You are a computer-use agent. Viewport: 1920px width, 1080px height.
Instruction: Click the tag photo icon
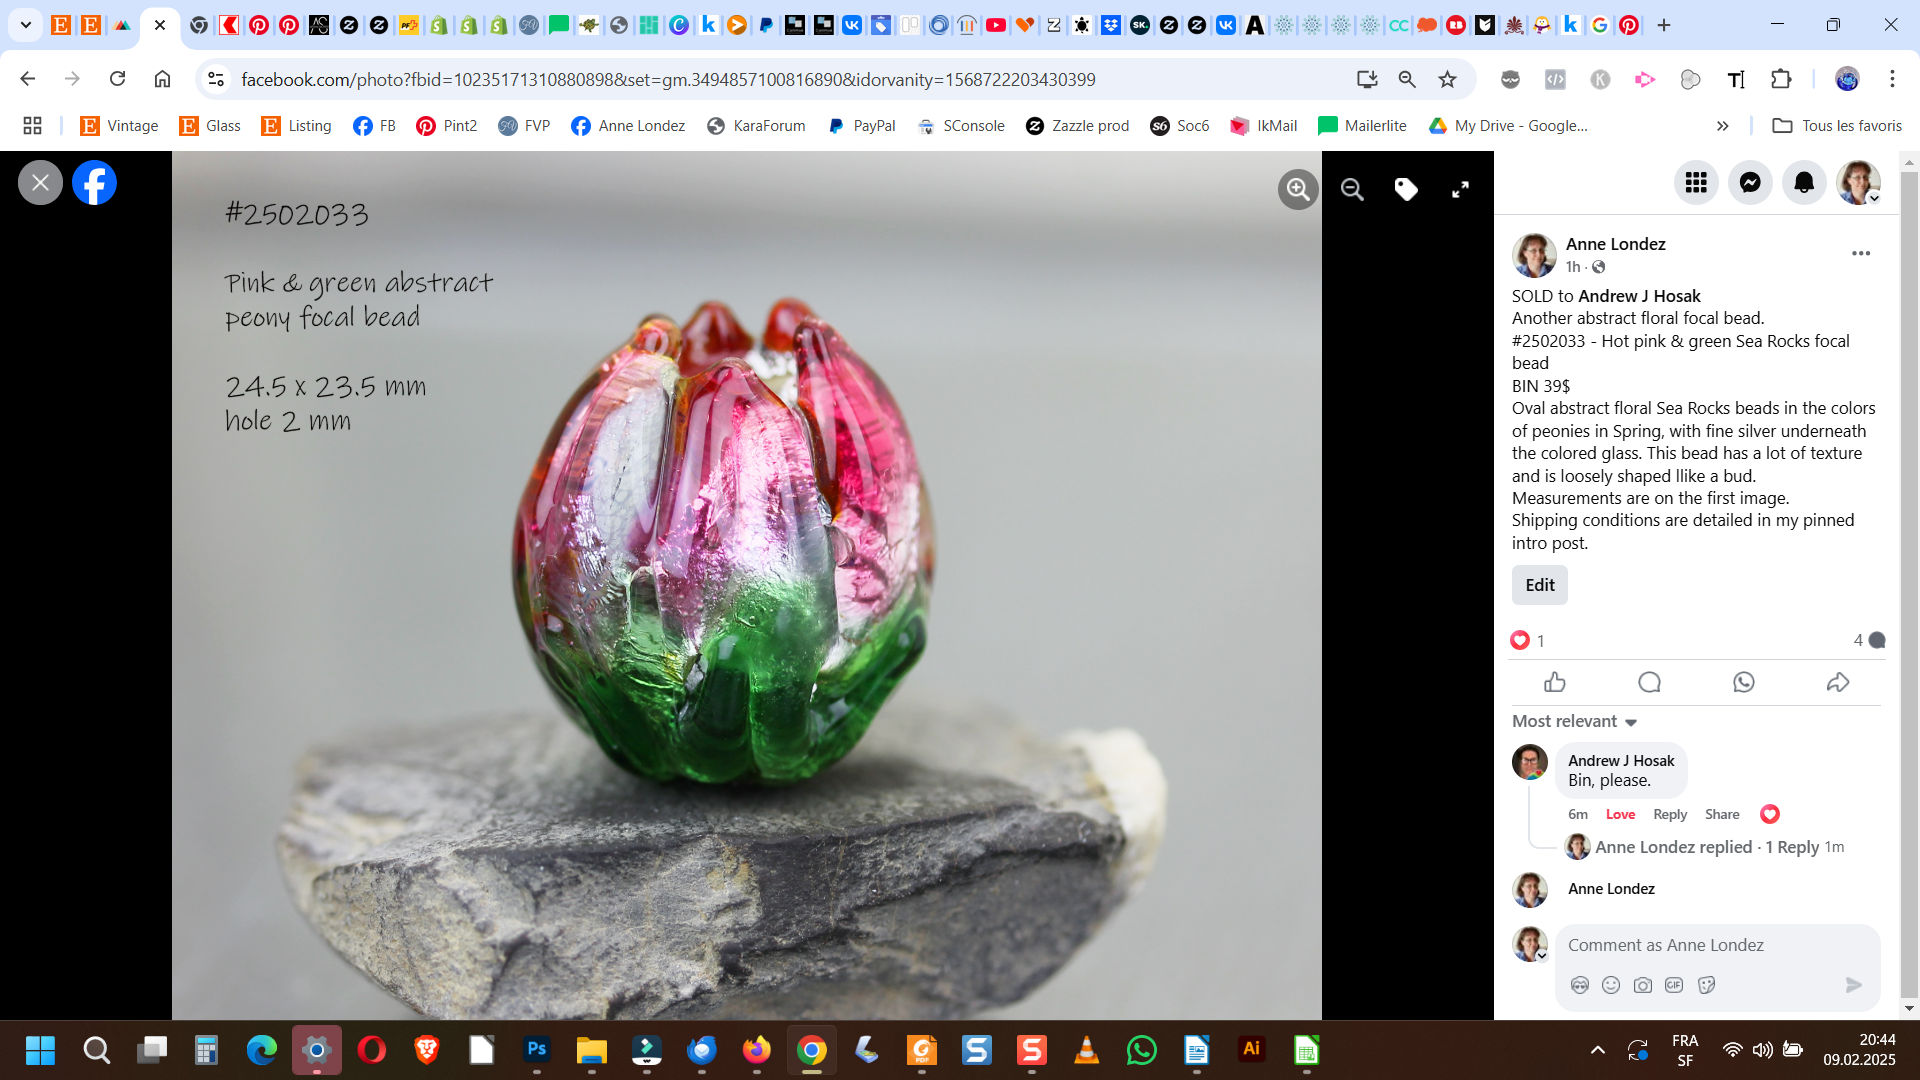pyautogui.click(x=1406, y=189)
